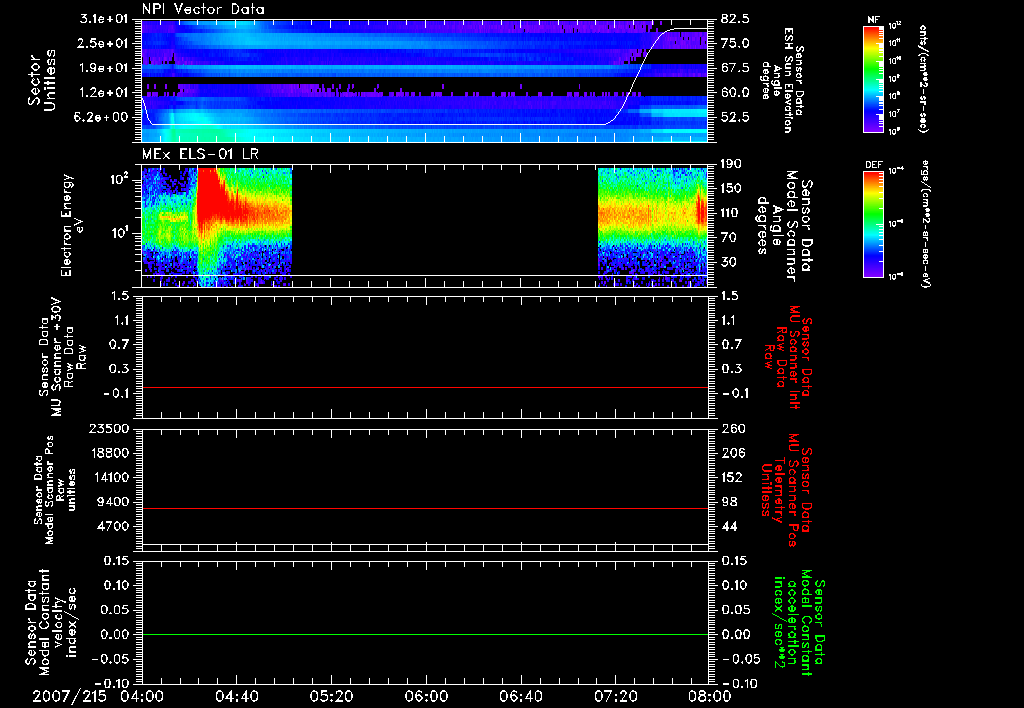
Task: Click the '1.2e+01' sector tick label
Action: (x=105, y=93)
